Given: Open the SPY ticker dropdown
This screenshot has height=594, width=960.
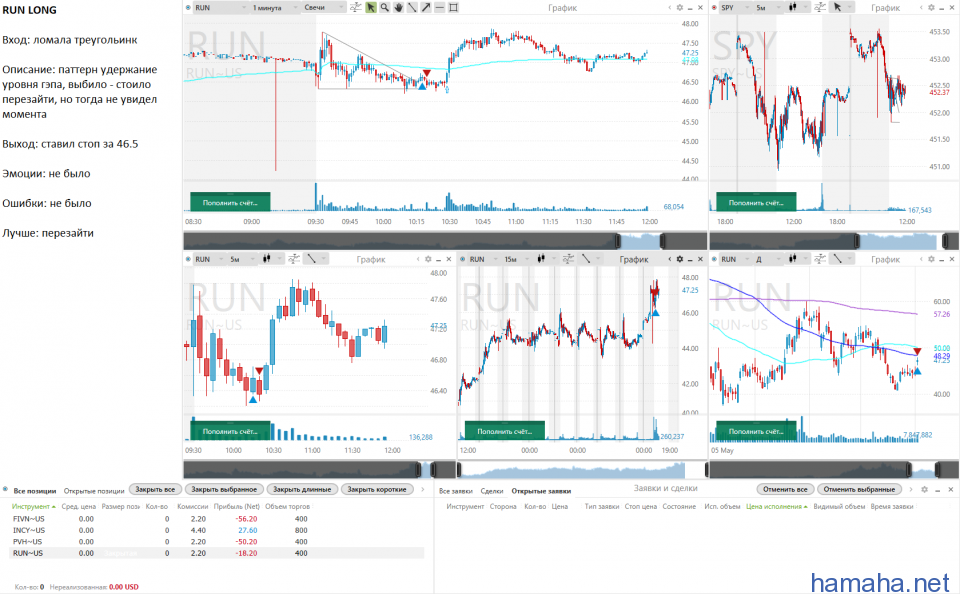Looking at the screenshot, I should coord(735,8).
